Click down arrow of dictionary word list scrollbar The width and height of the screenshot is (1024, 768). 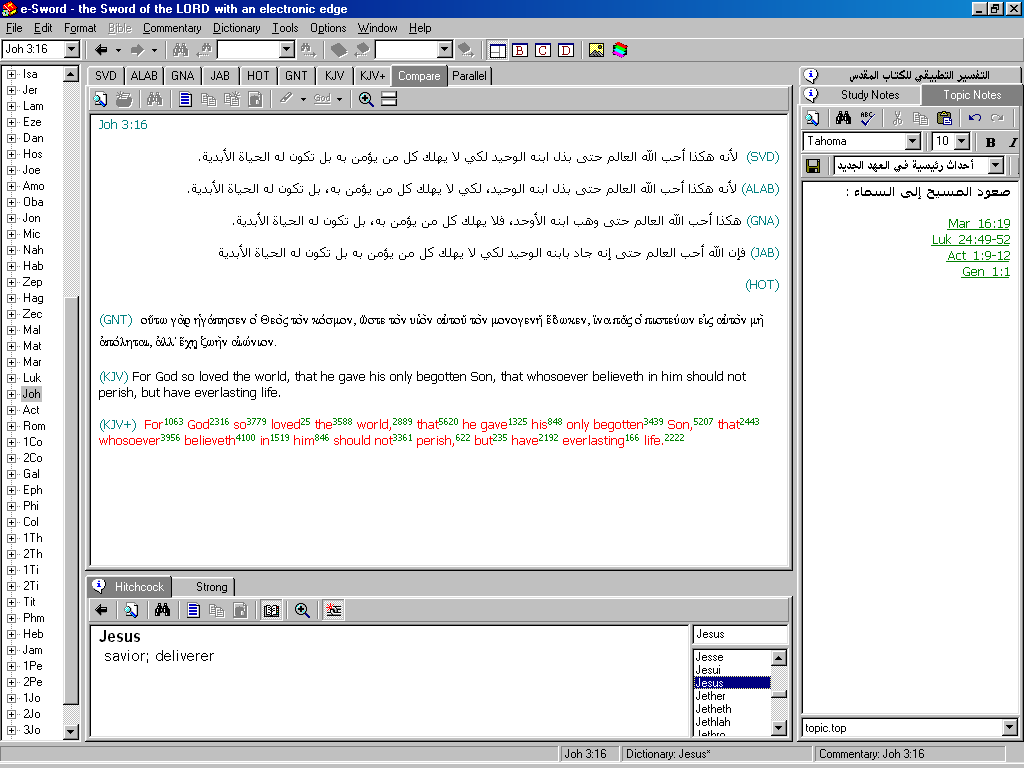(778, 727)
